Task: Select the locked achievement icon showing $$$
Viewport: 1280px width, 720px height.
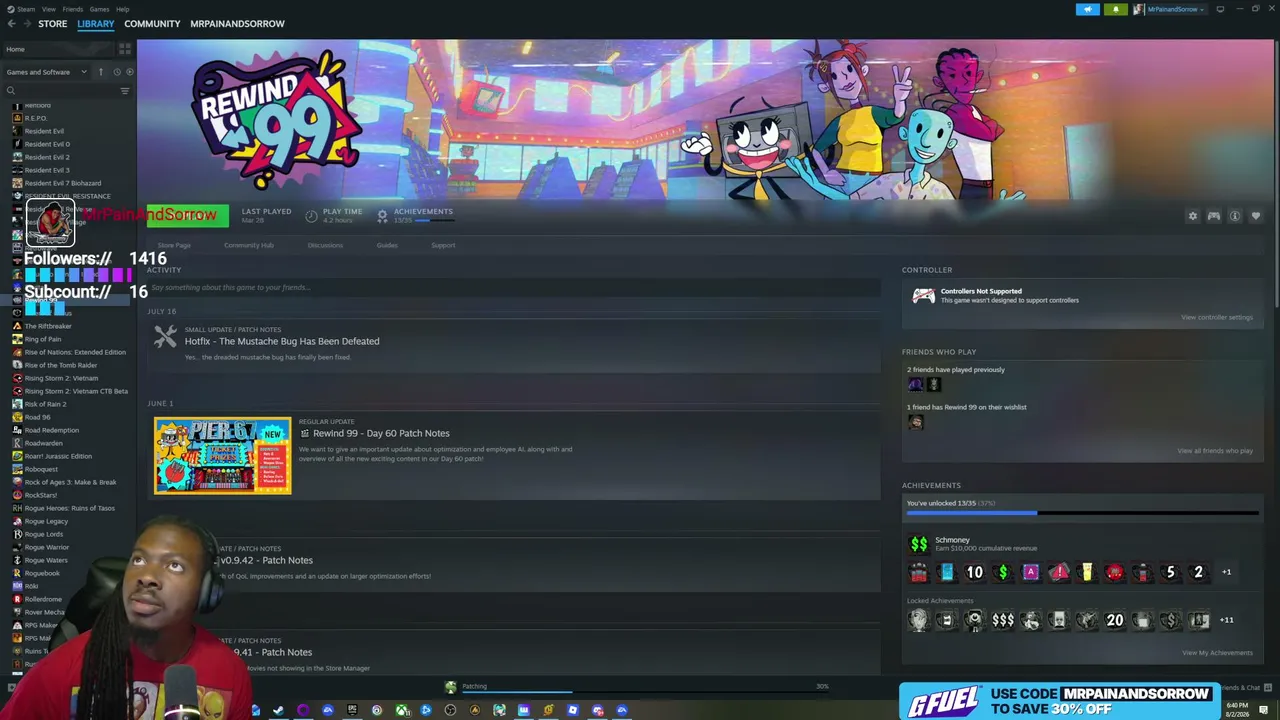Action: click(x=1002, y=620)
